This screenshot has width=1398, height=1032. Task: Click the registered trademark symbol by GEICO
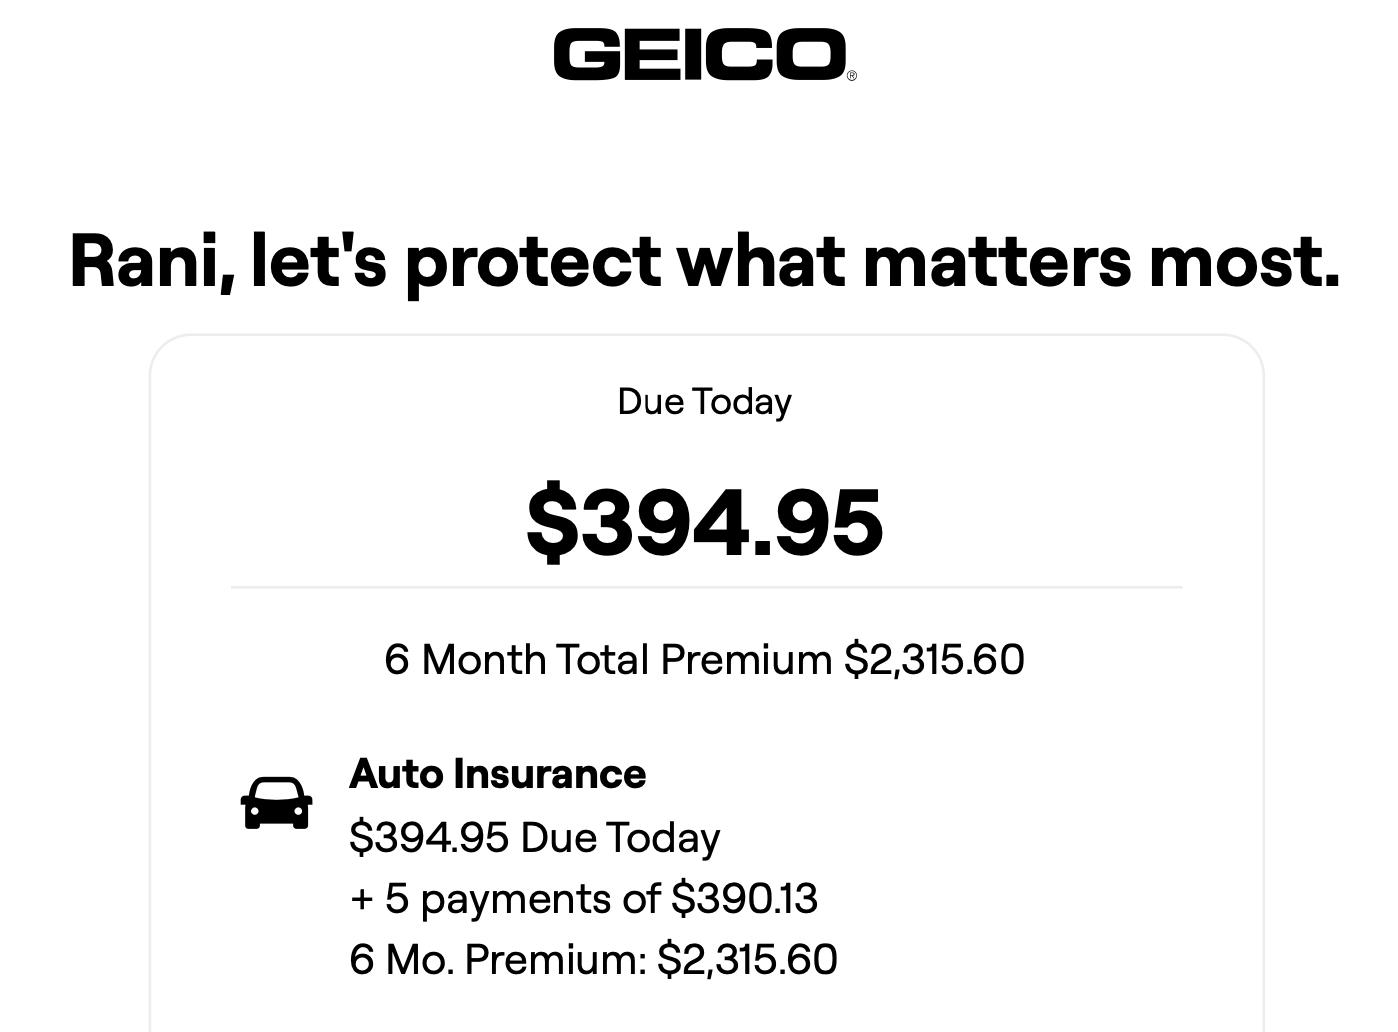click(x=852, y=76)
